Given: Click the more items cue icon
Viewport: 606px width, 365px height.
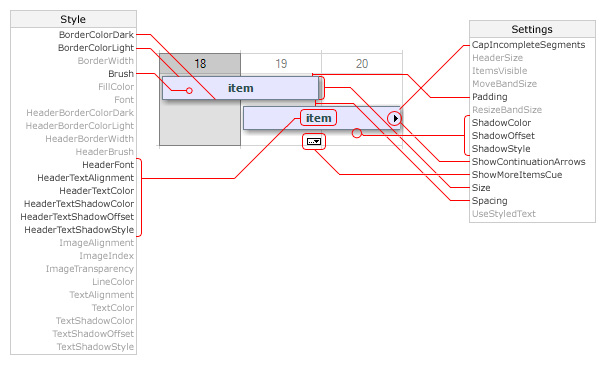Looking at the screenshot, I should pos(314,142).
